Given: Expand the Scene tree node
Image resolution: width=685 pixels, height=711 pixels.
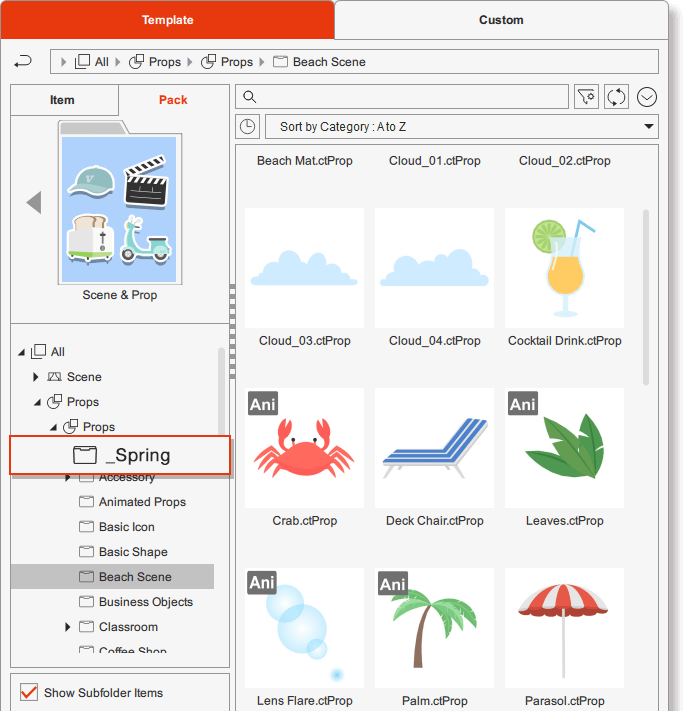Looking at the screenshot, I should coord(36,377).
